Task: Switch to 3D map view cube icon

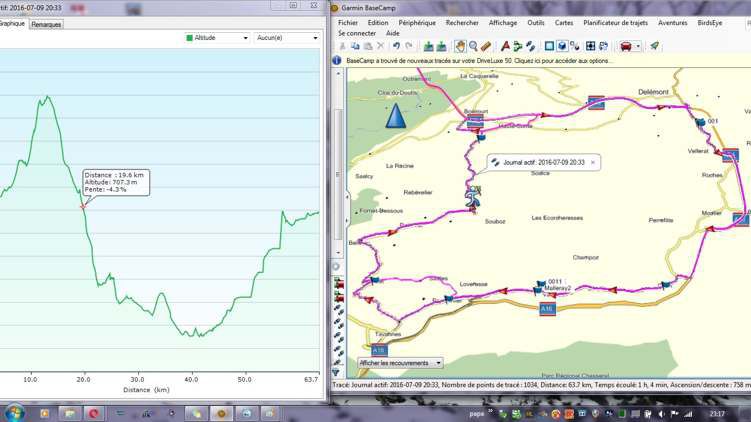Action: click(x=562, y=46)
